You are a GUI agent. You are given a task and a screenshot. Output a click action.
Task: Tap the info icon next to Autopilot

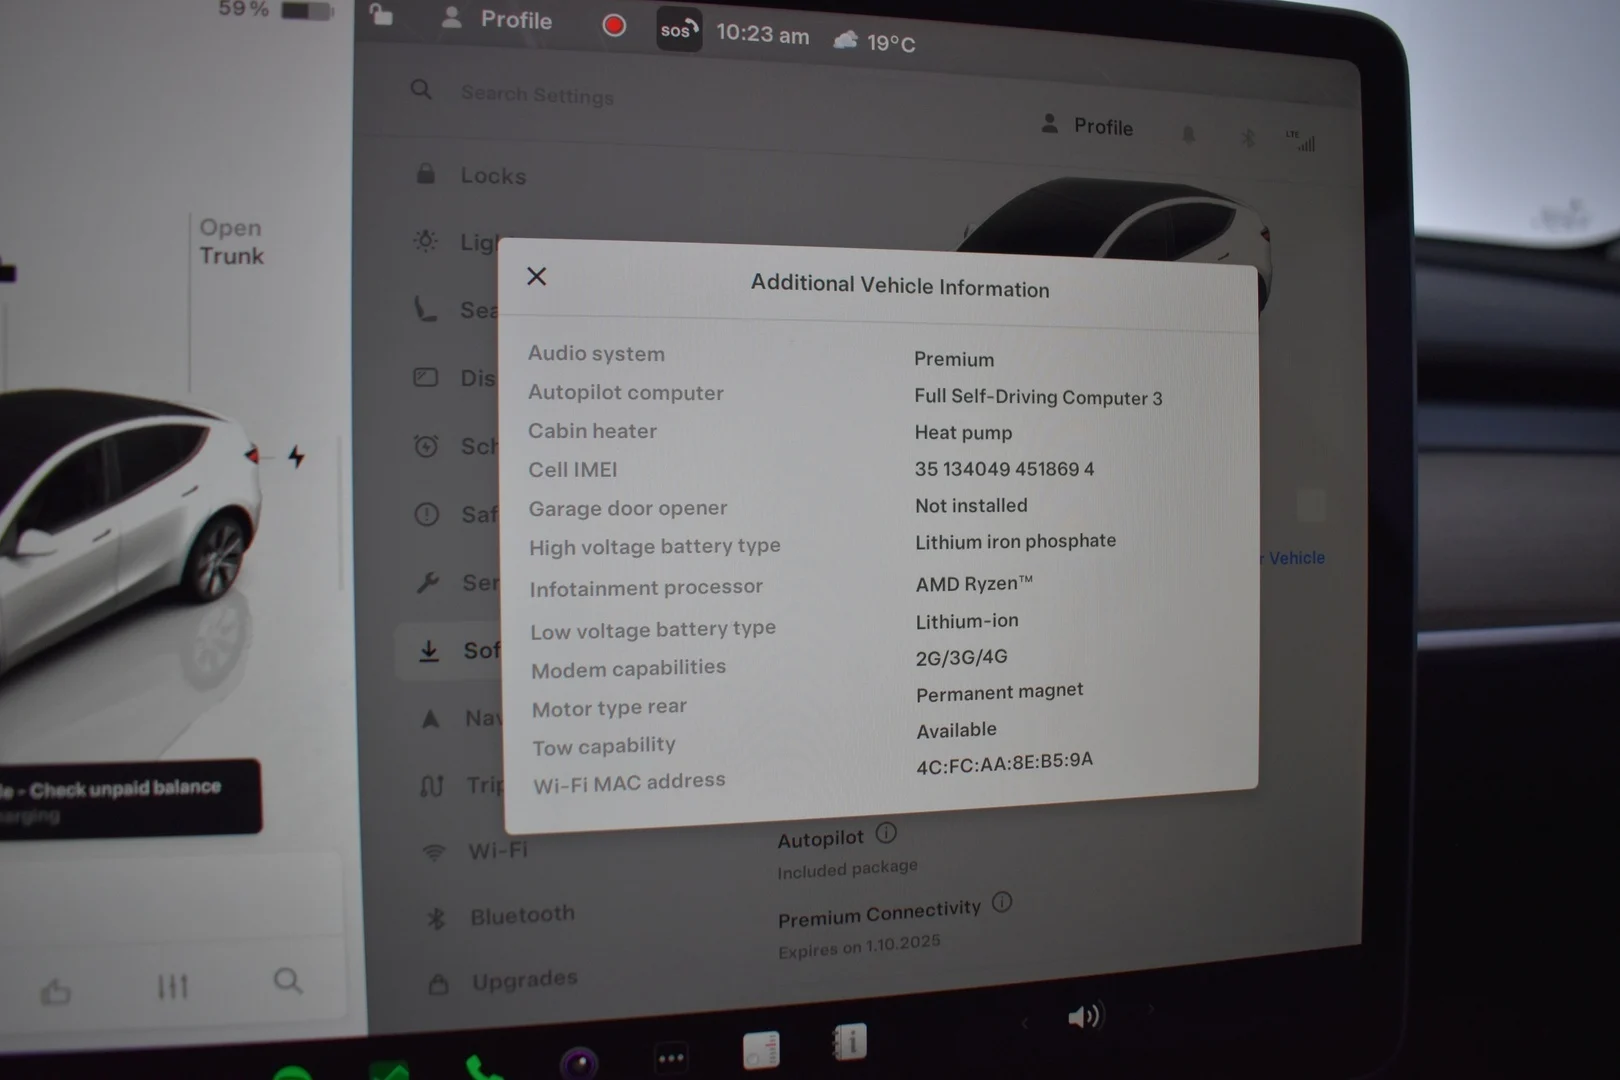coord(886,832)
